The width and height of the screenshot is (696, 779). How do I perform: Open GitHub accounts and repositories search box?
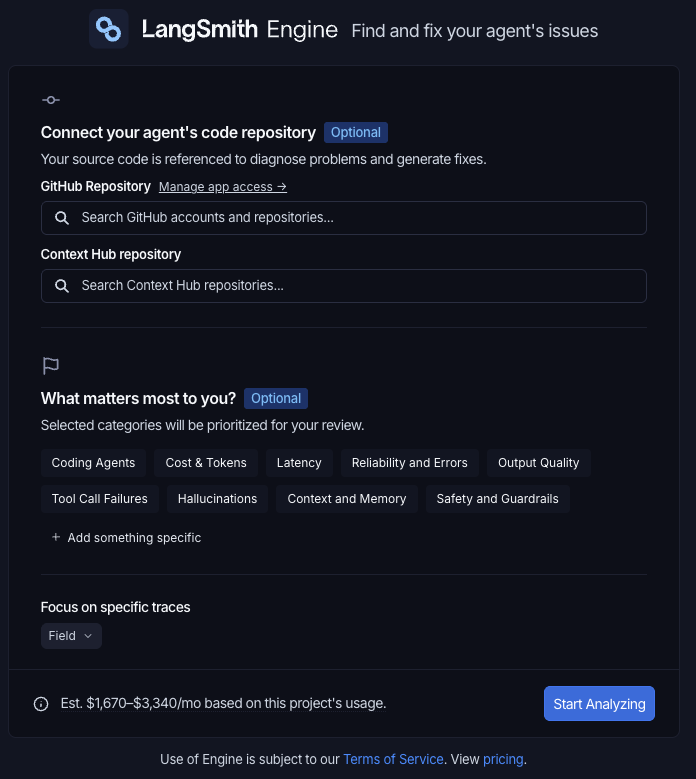(344, 218)
